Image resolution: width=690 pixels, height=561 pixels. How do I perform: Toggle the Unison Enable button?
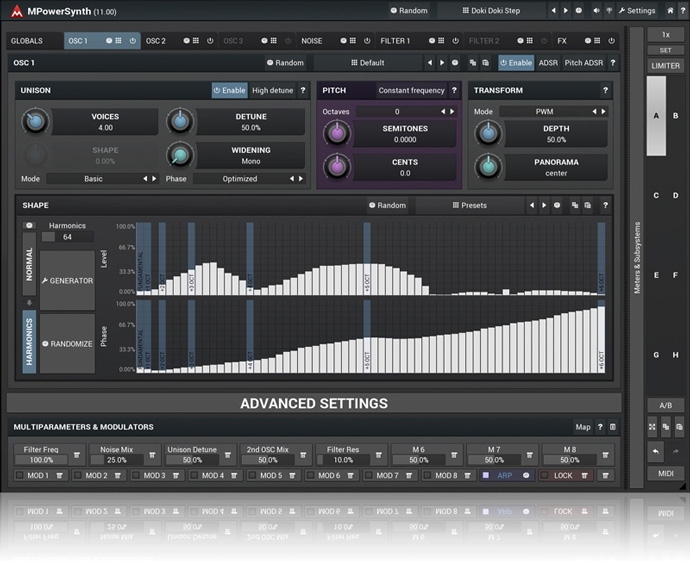(x=229, y=90)
